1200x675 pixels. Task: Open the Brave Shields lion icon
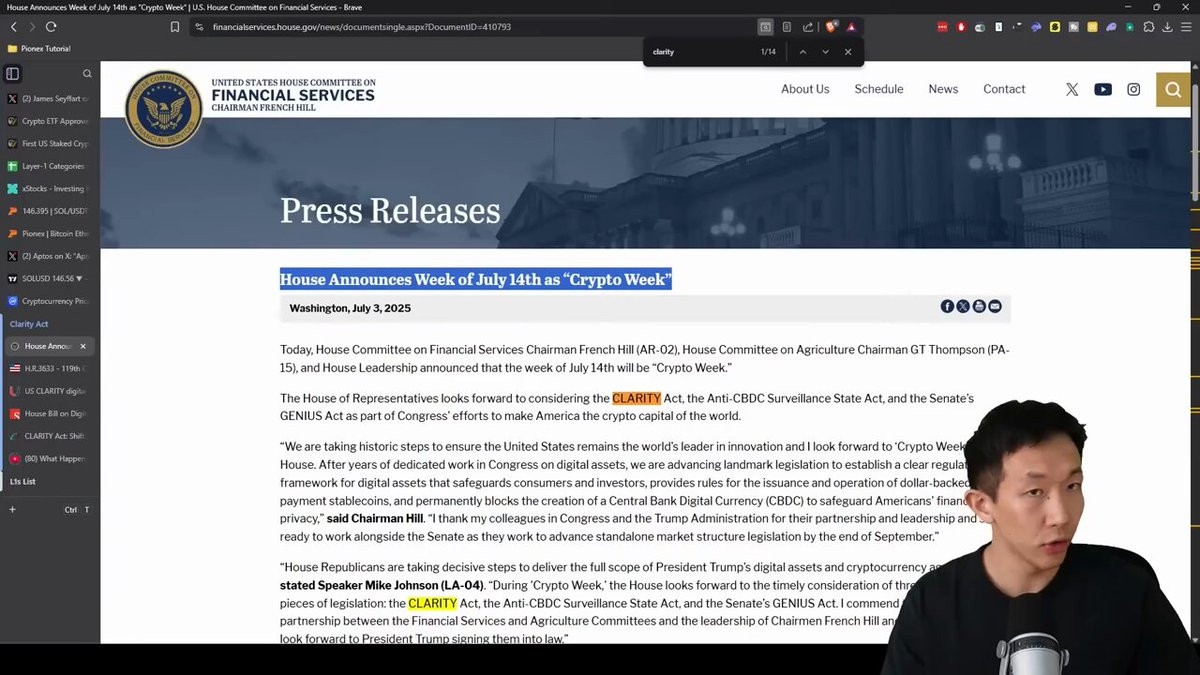pyautogui.click(x=831, y=27)
